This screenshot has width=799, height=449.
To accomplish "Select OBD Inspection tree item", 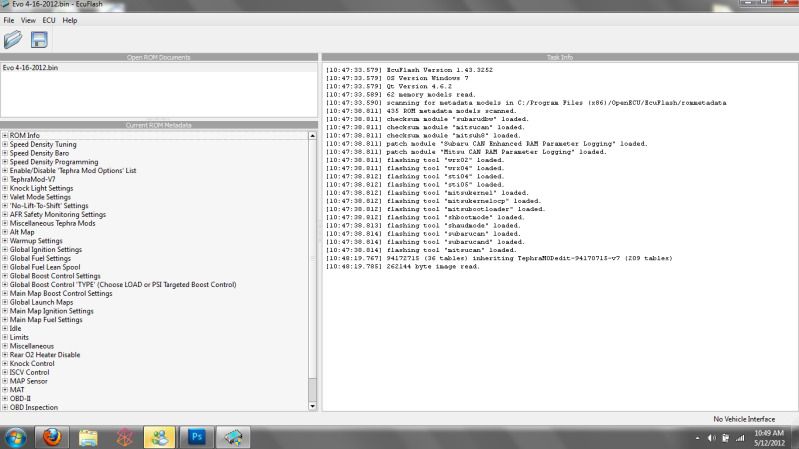I will pos(34,407).
